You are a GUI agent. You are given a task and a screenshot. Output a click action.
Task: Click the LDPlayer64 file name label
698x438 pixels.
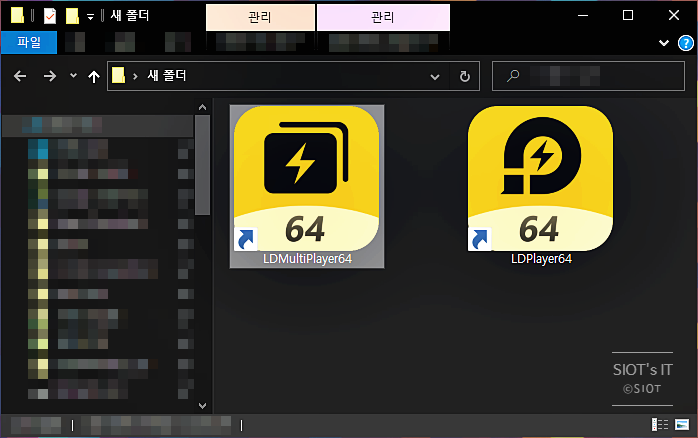(x=541, y=259)
